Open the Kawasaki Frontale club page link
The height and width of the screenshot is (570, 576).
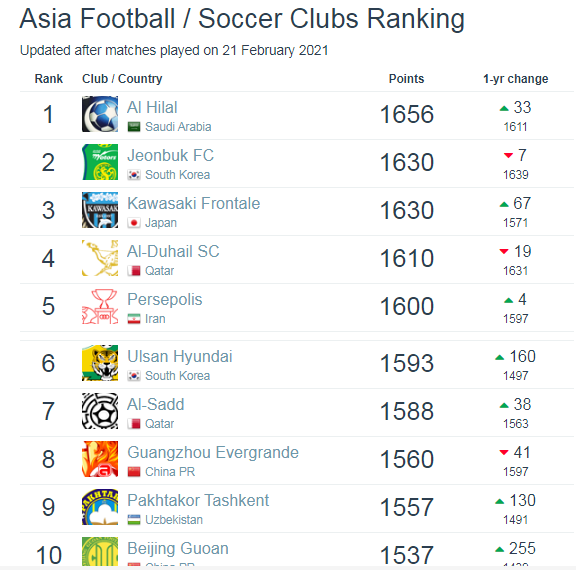[194, 203]
